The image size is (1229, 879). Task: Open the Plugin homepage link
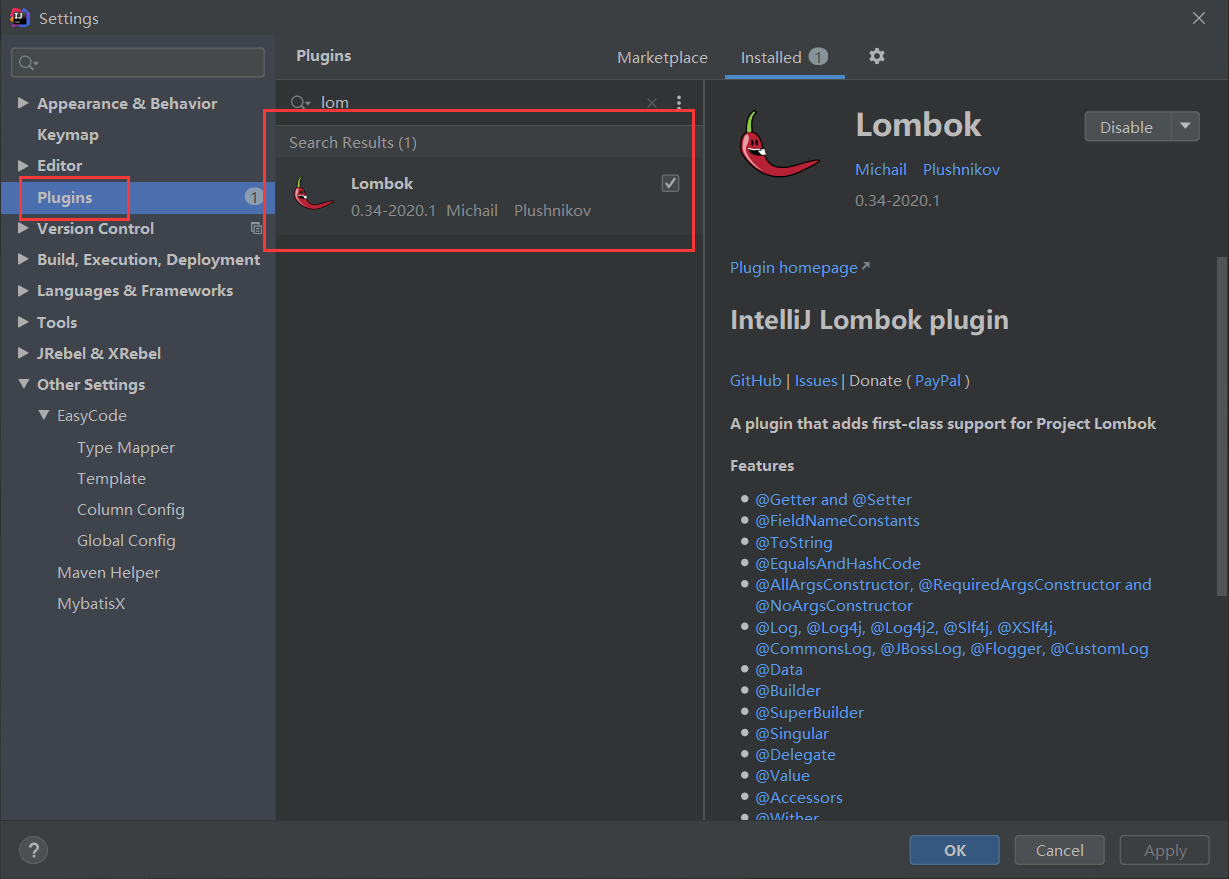click(x=799, y=267)
